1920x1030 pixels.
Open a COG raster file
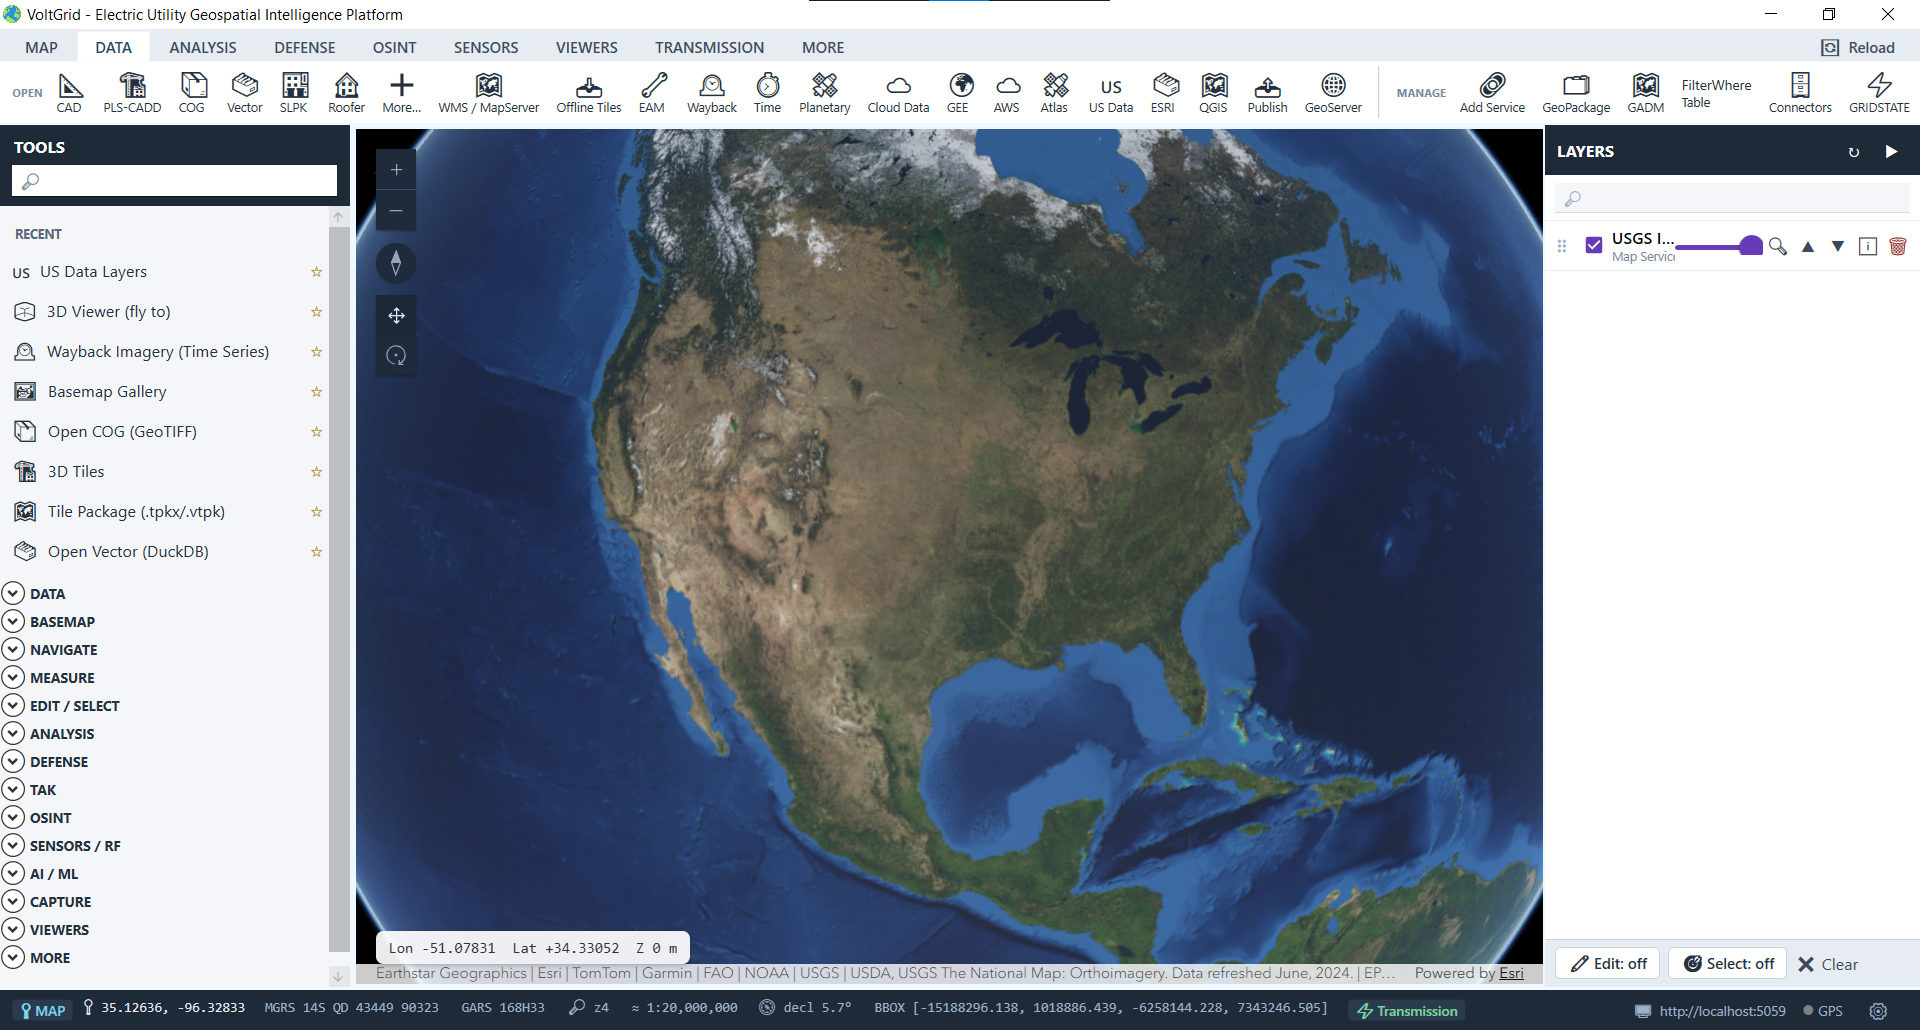point(192,93)
